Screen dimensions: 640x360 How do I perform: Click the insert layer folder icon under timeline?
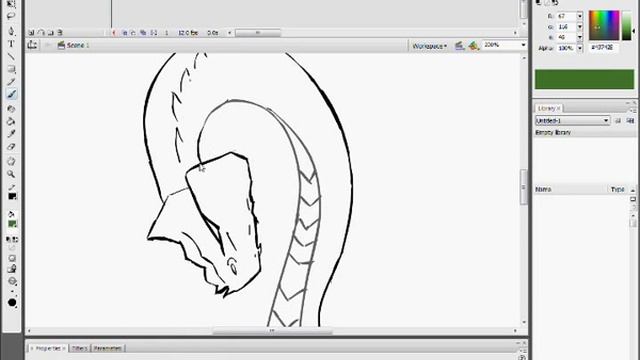coord(51,33)
